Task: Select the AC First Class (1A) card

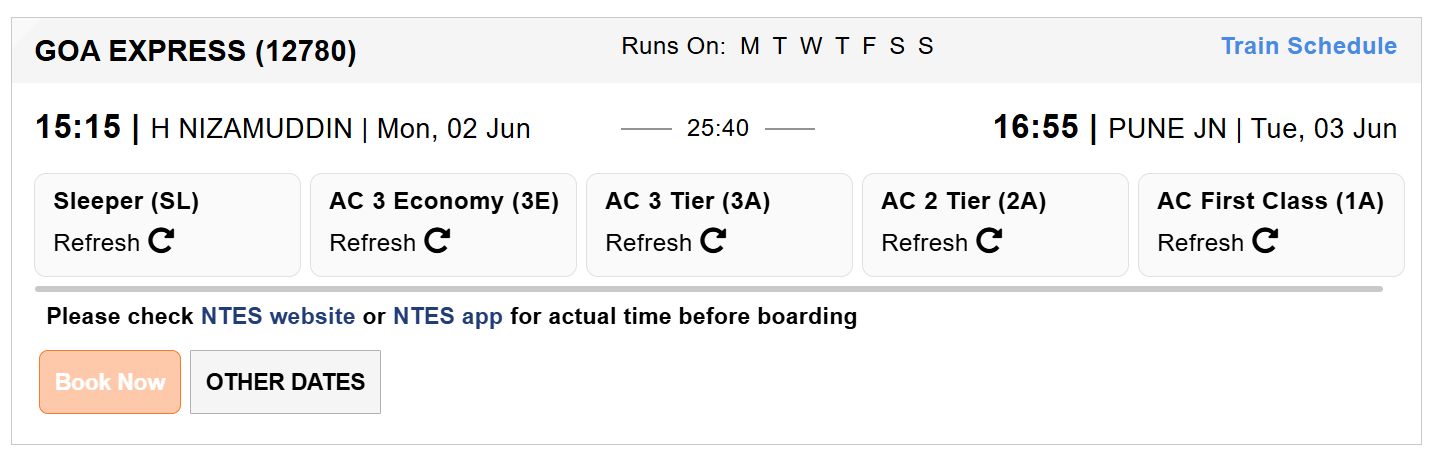Action: pos(1271,225)
